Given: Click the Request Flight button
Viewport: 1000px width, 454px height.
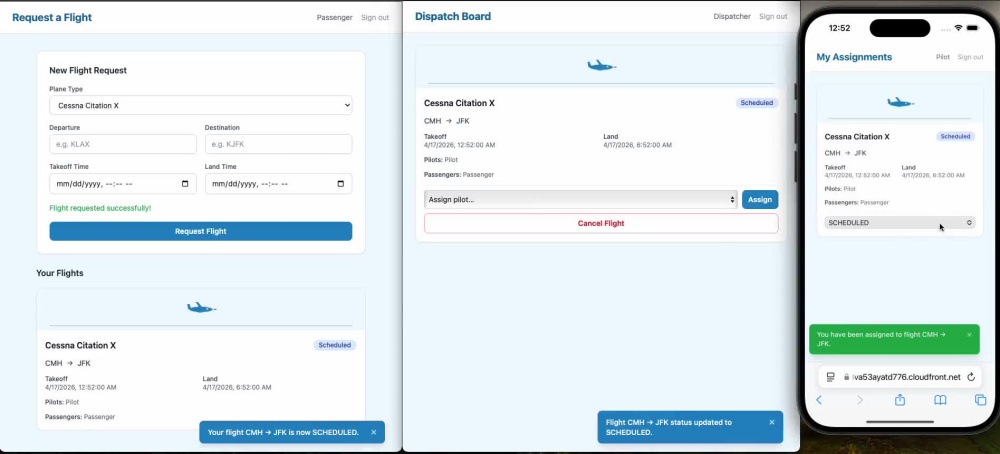Looking at the screenshot, I should 200,231.
